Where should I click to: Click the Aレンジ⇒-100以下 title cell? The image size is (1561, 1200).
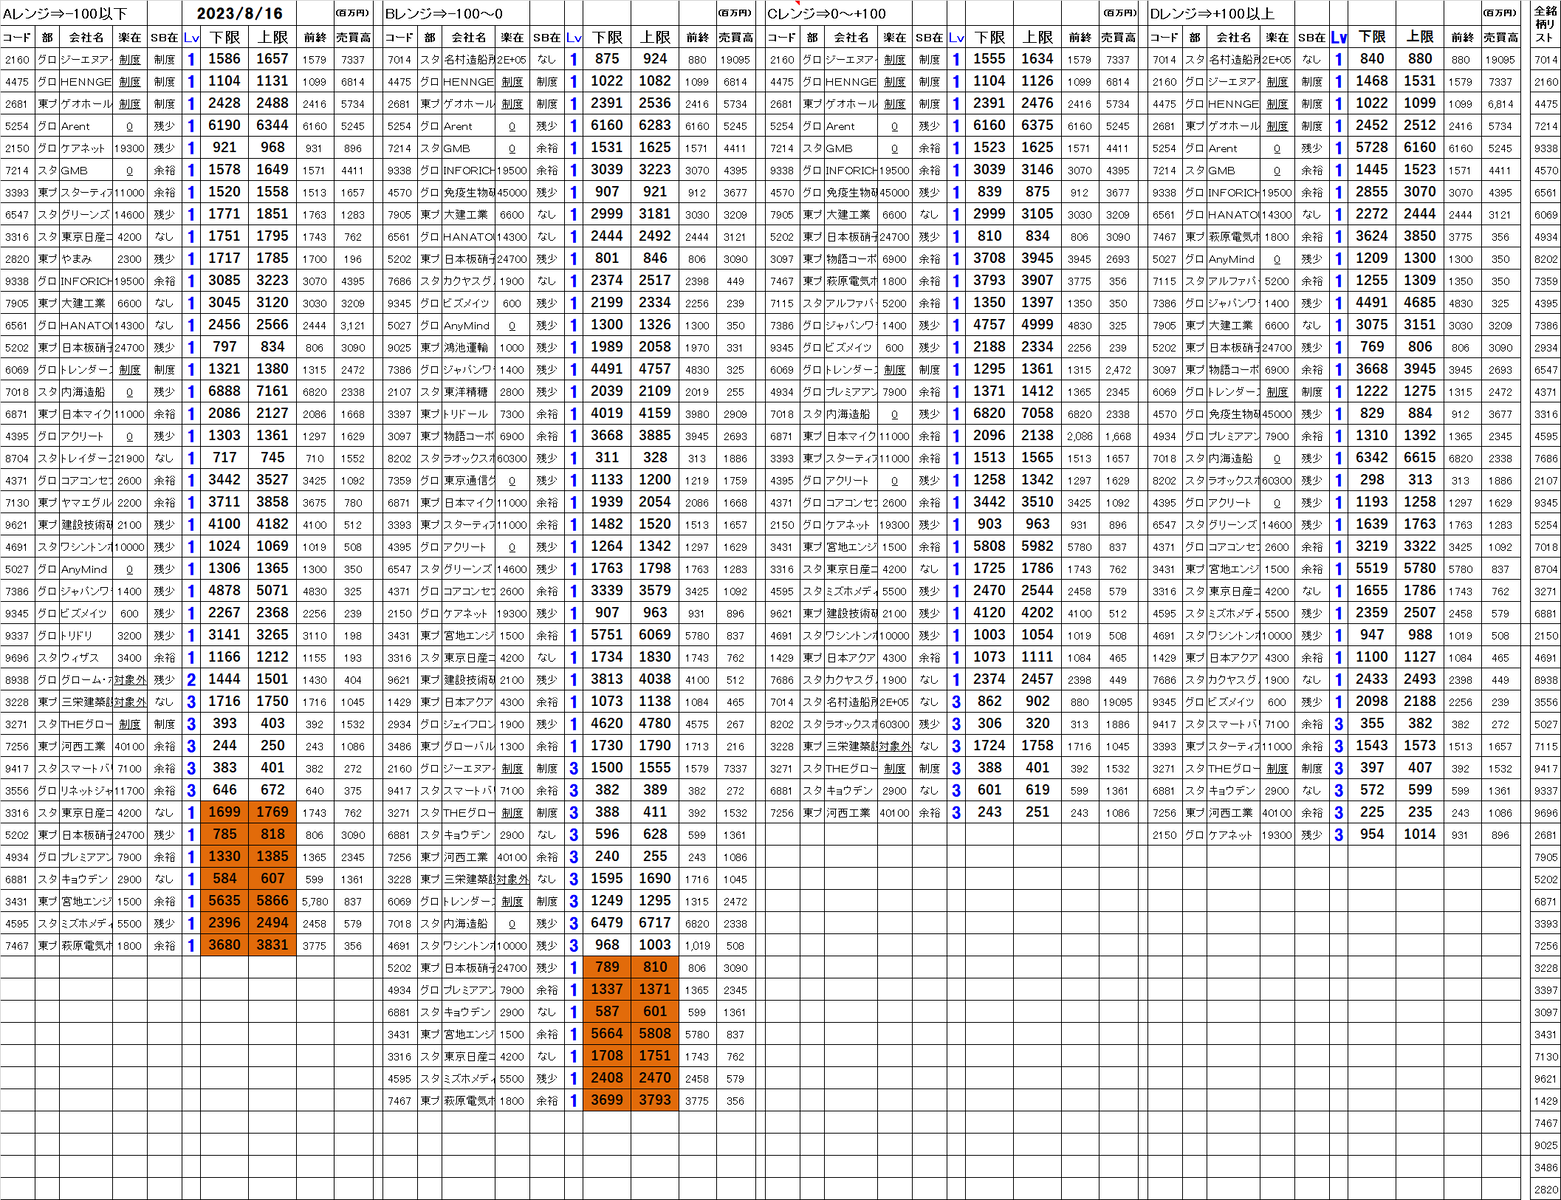66,14
